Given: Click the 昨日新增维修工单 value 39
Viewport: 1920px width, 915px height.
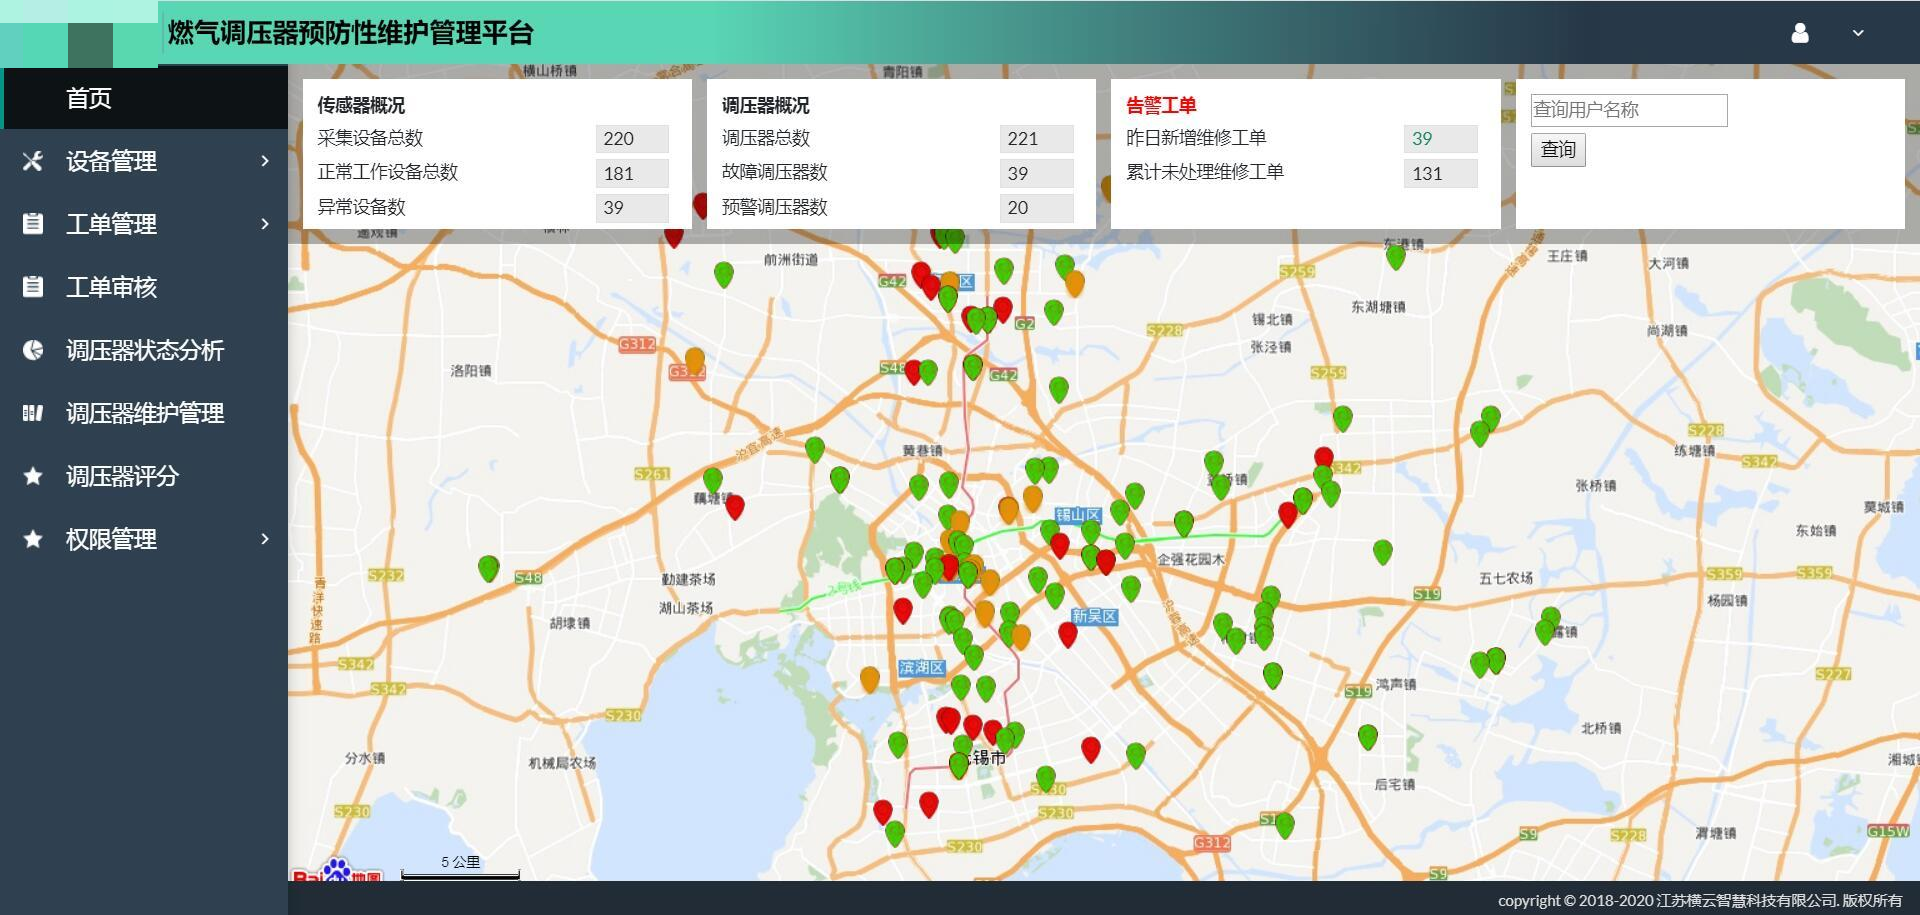Looking at the screenshot, I should [x=1440, y=139].
